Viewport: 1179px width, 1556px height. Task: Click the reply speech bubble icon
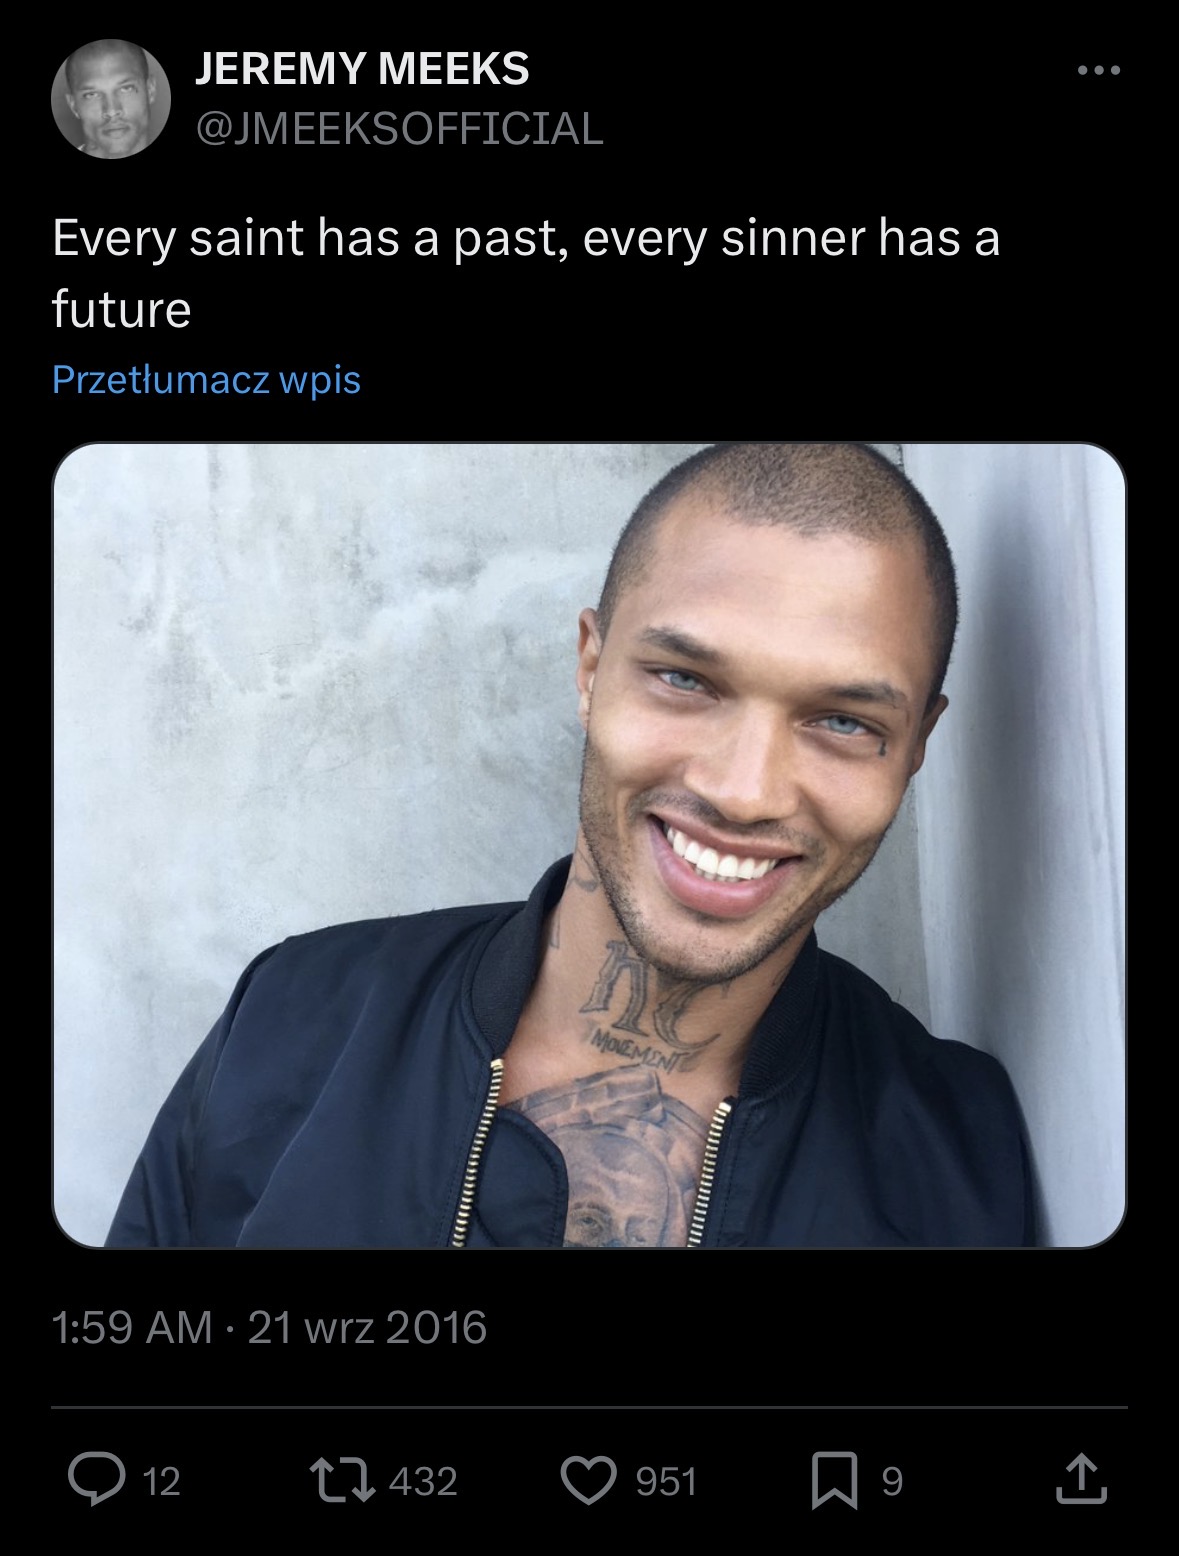click(x=95, y=1481)
